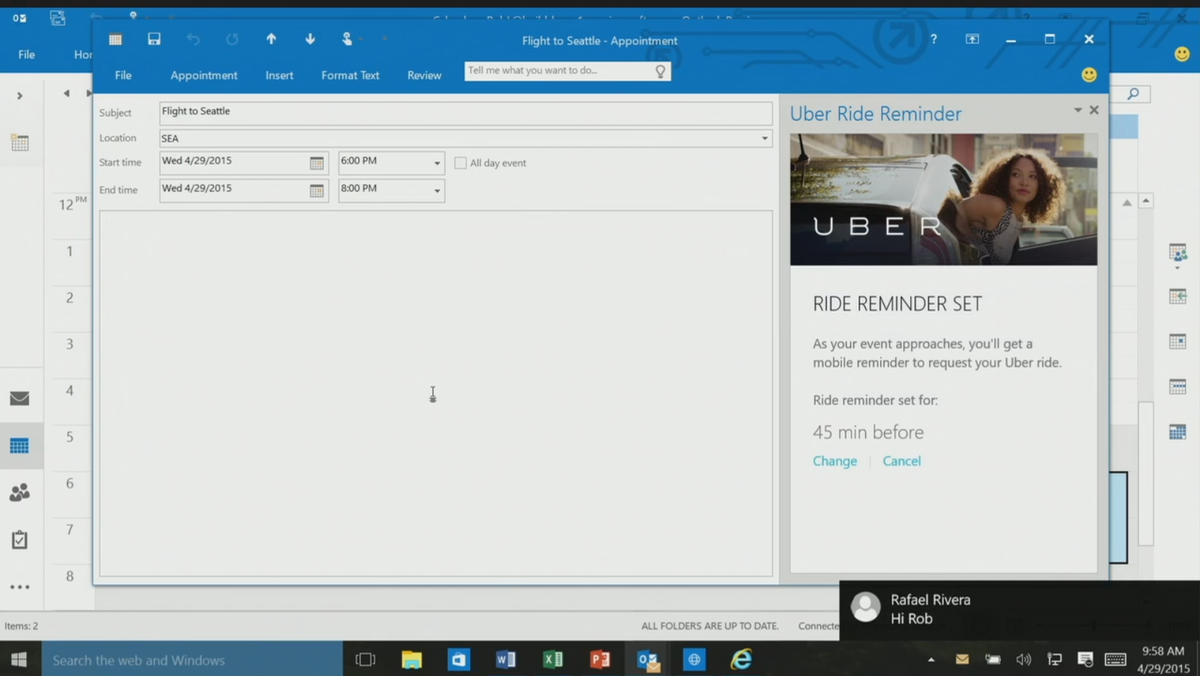Go to previous calendar period arrow in main Outlook

pyautogui.click(x=67, y=94)
